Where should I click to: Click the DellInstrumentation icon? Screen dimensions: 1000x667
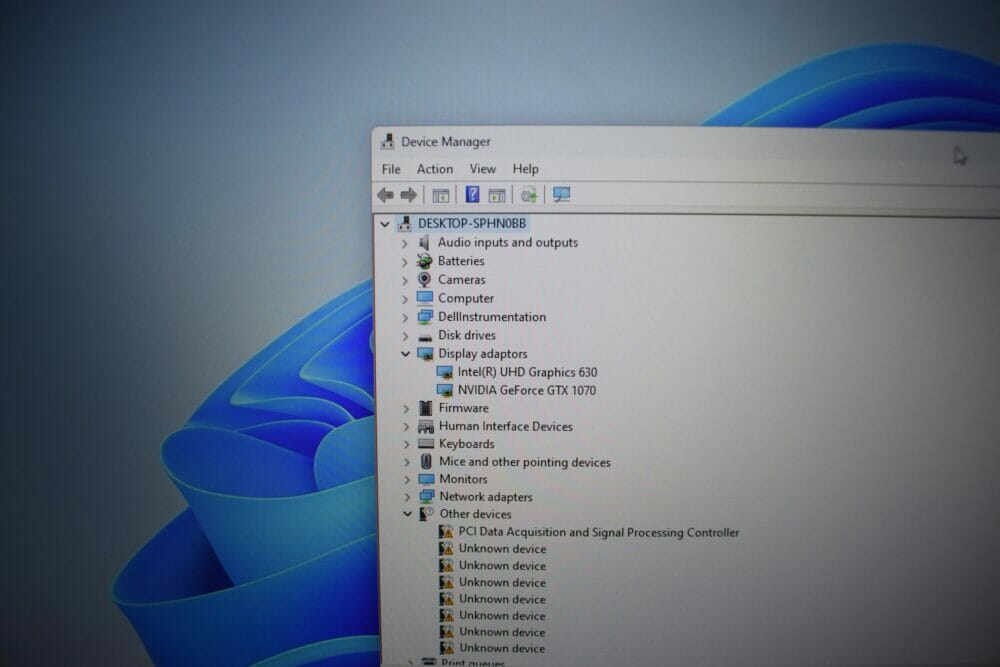coord(425,316)
